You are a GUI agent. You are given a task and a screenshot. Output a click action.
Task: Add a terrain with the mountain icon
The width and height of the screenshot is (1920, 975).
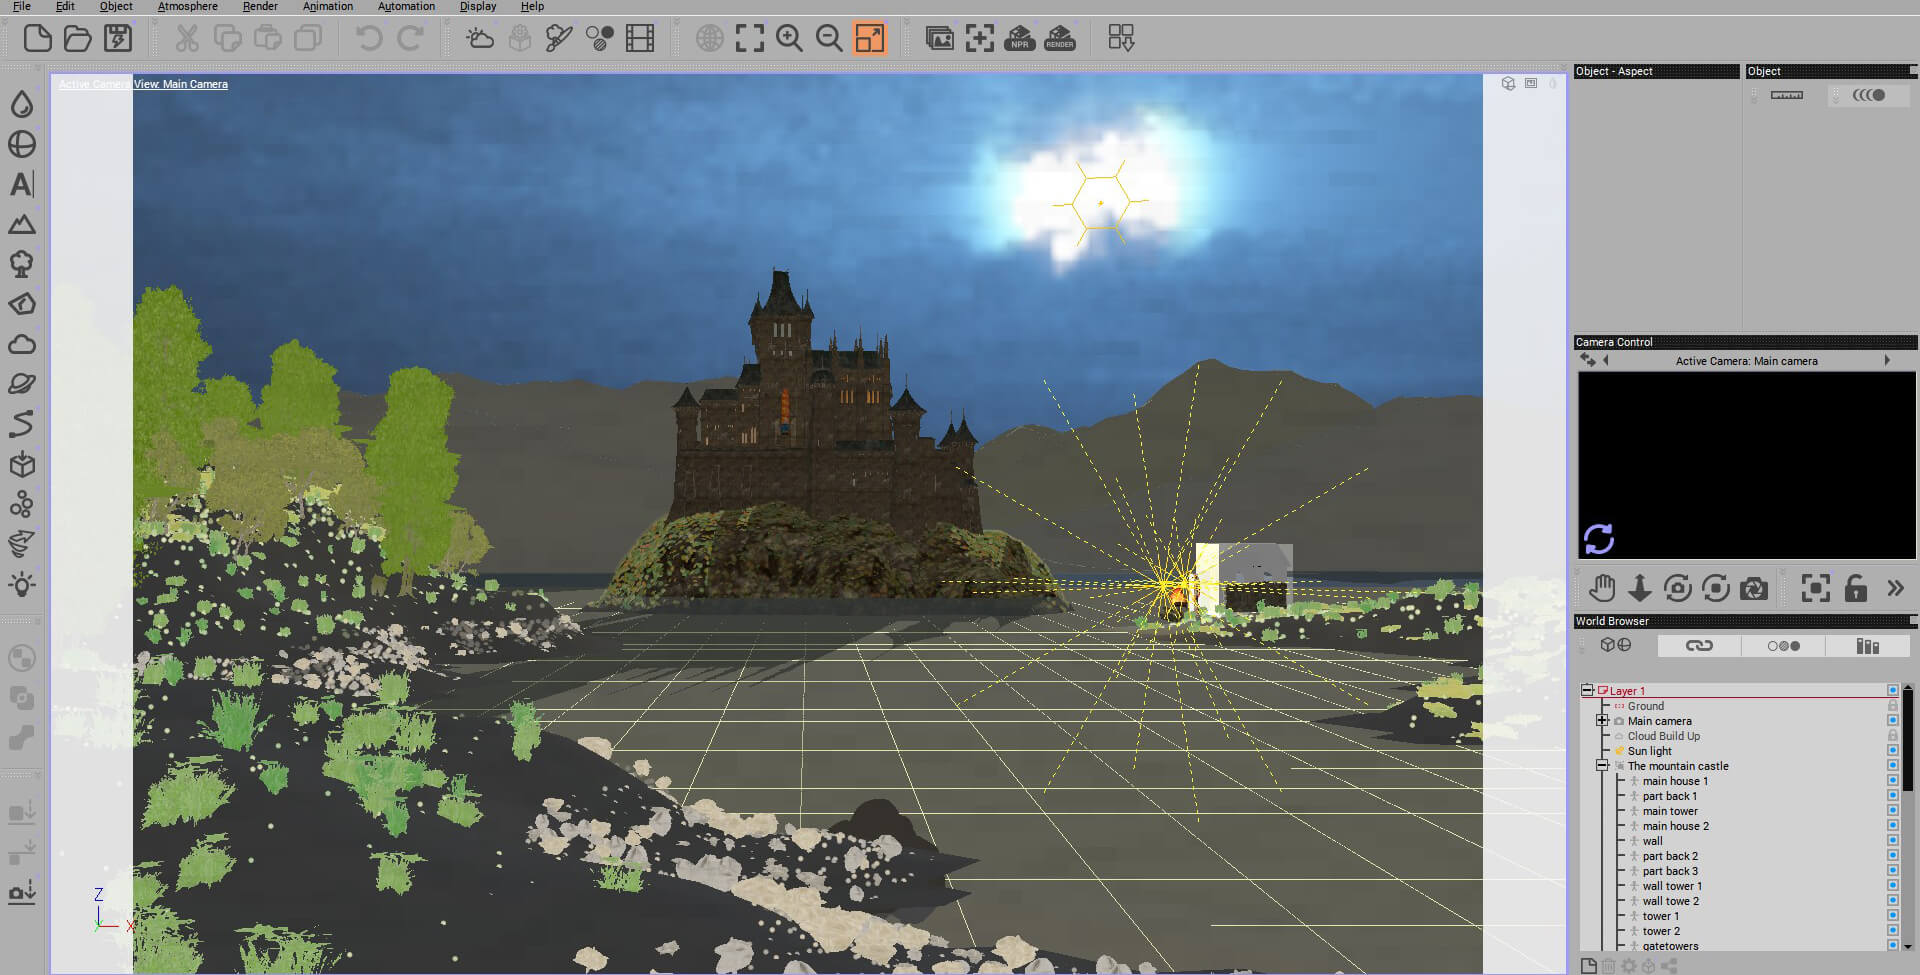(x=22, y=224)
